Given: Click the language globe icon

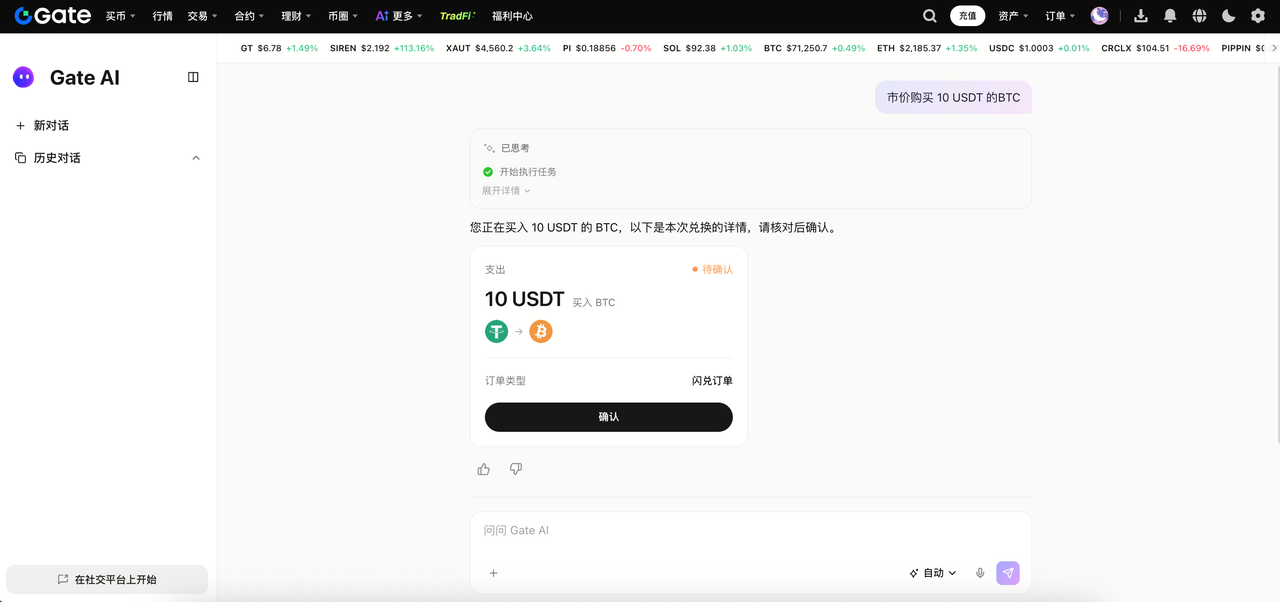Looking at the screenshot, I should pos(1199,16).
